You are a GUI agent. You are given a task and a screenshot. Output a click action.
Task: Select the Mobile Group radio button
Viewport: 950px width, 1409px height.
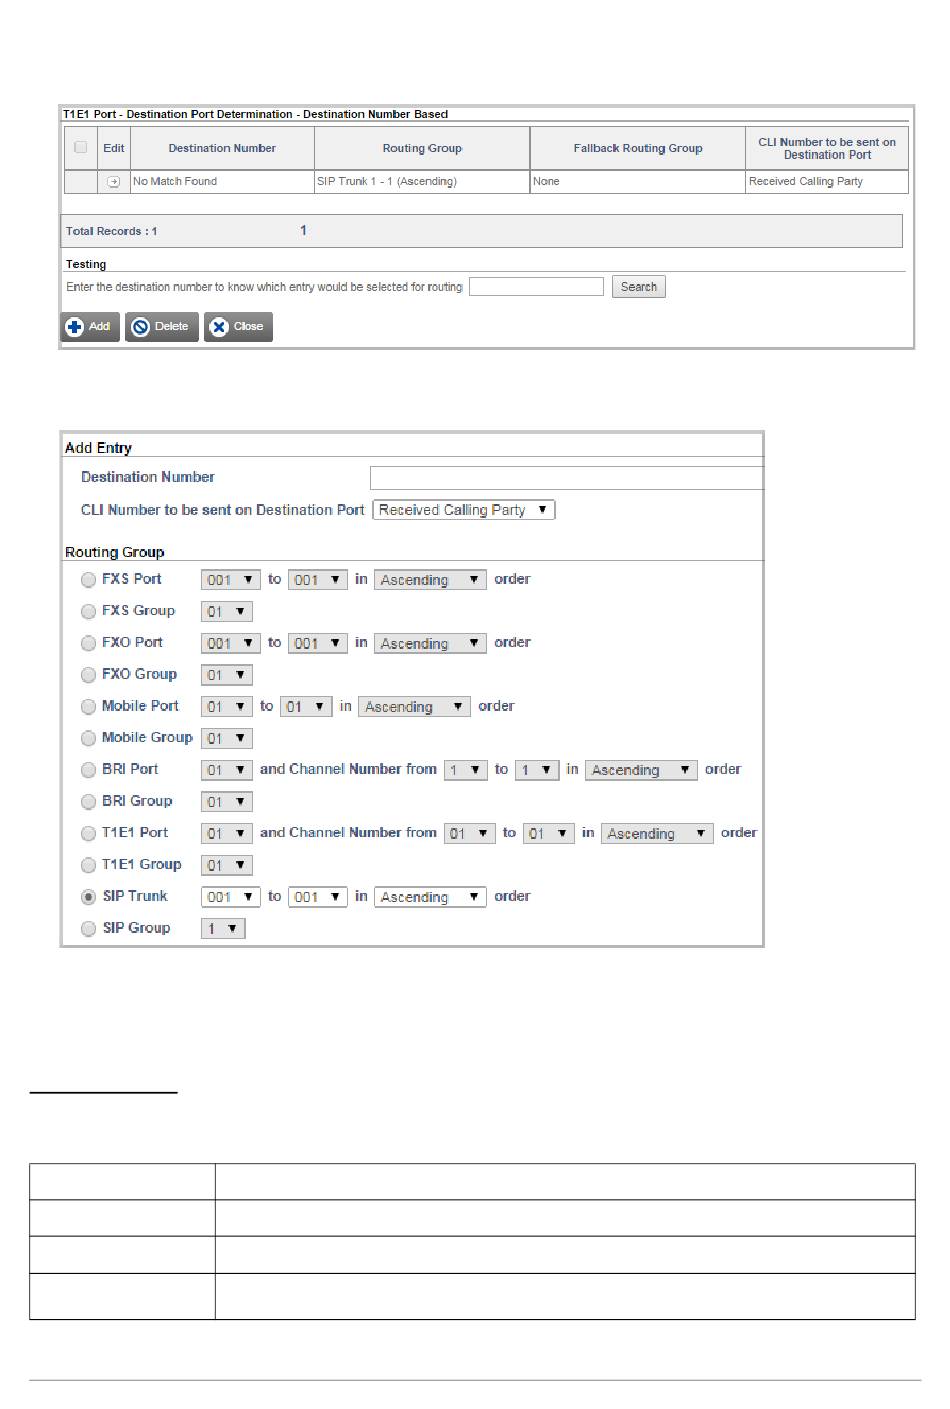(88, 739)
